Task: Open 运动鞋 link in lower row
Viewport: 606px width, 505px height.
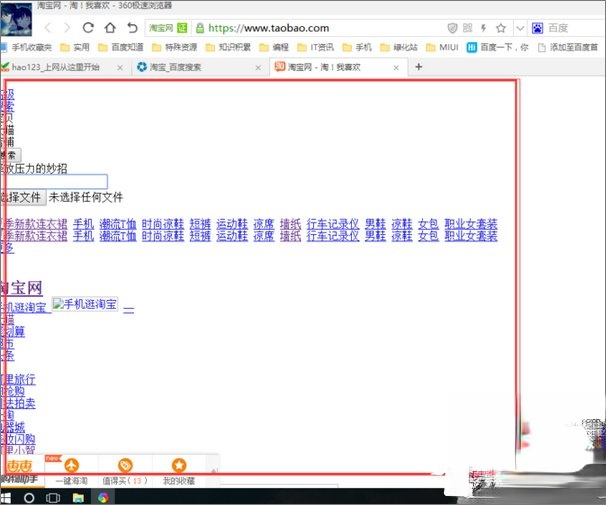Action: pyautogui.click(x=232, y=236)
